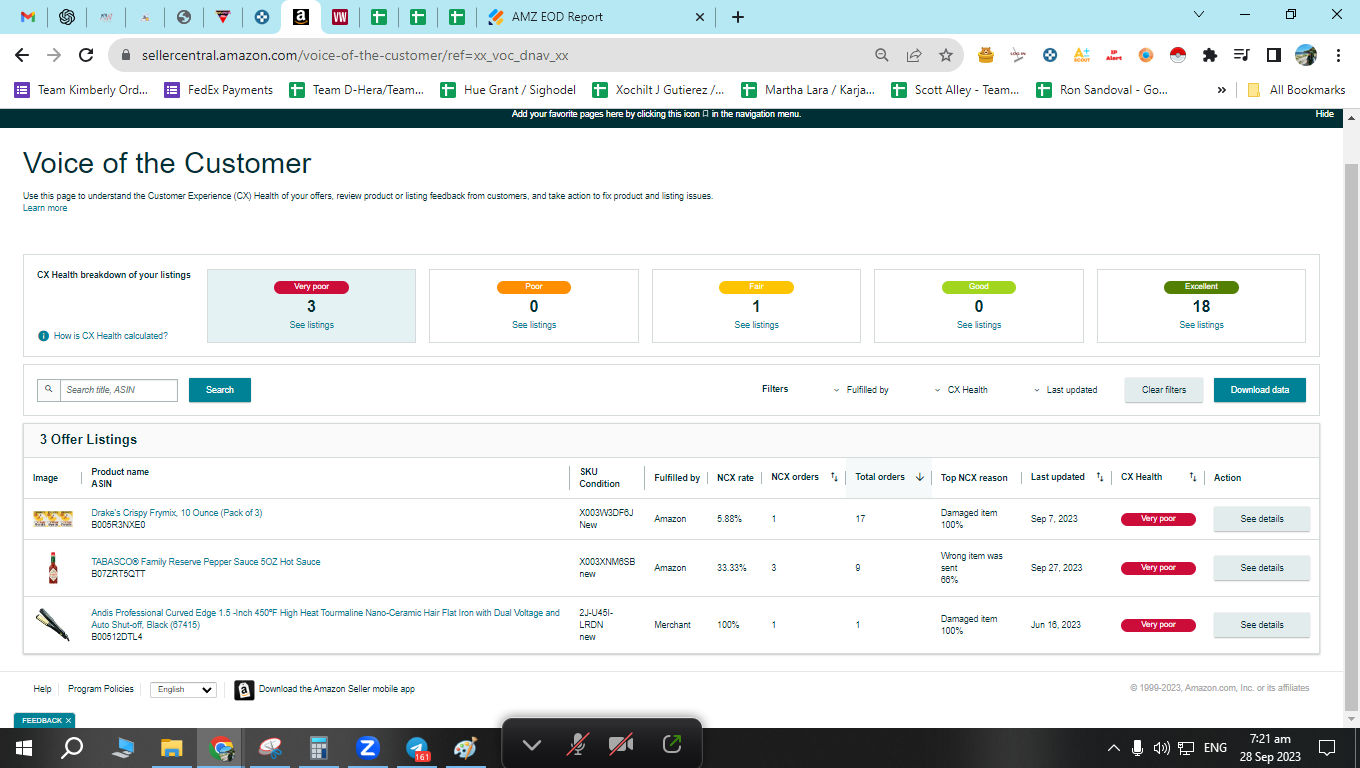Open the Chrome profile avatar
Viewport: 1360px width, 768px height.
(x=1306, y=55)
